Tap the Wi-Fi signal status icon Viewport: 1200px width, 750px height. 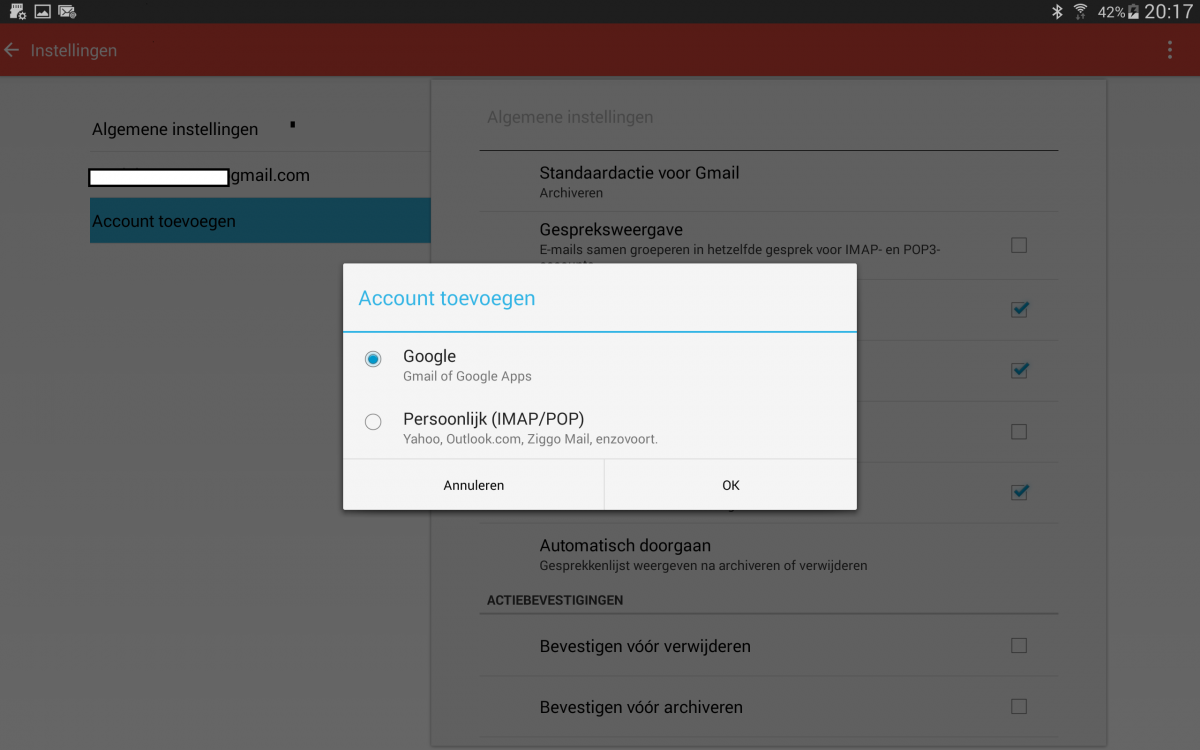[x=1080, y=12]
